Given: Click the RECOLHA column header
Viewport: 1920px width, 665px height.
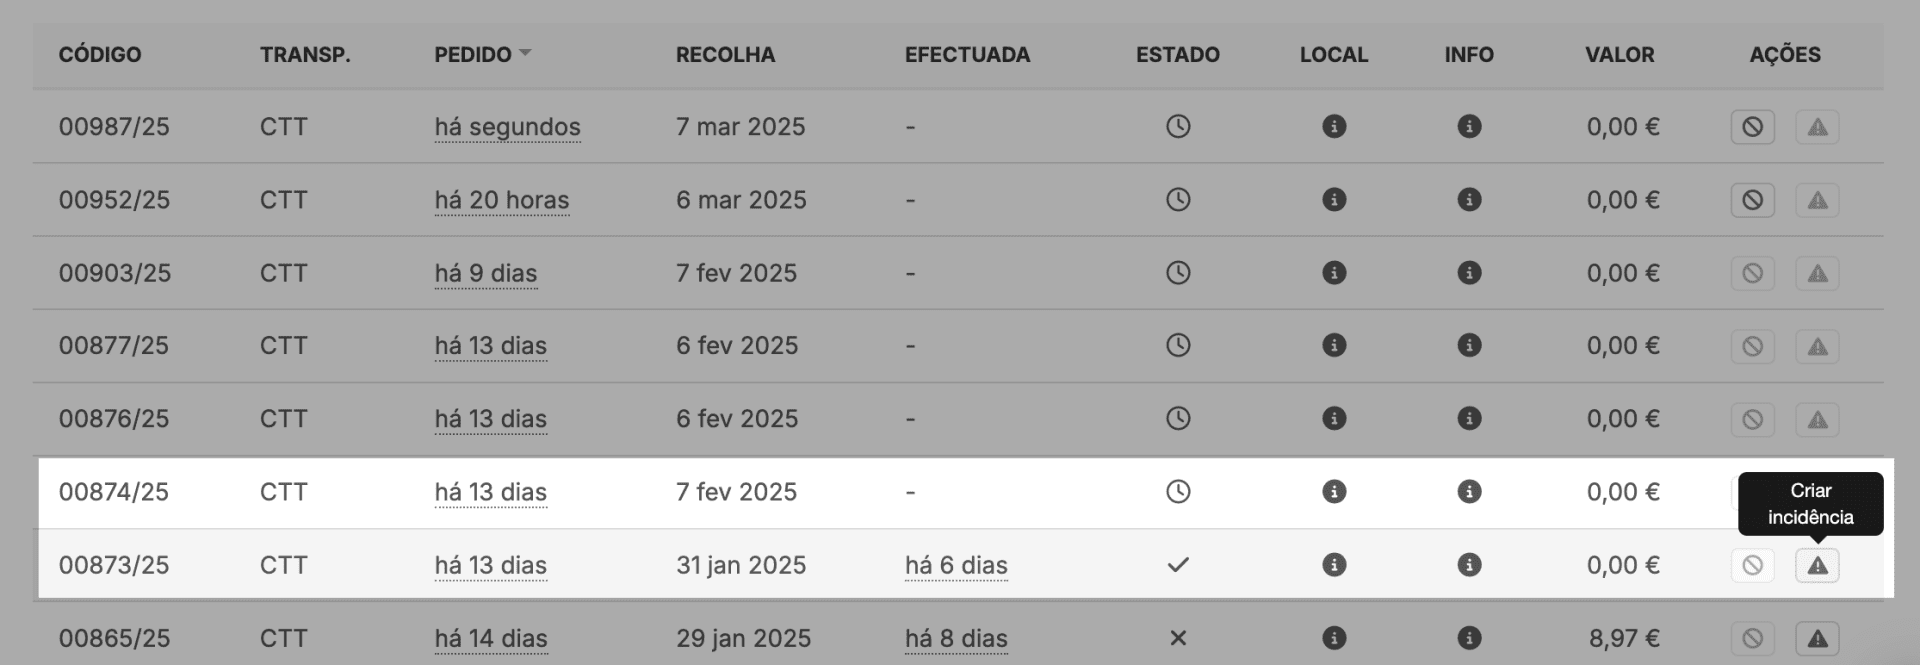Looking at the screenshot, I should click(725, 55).
